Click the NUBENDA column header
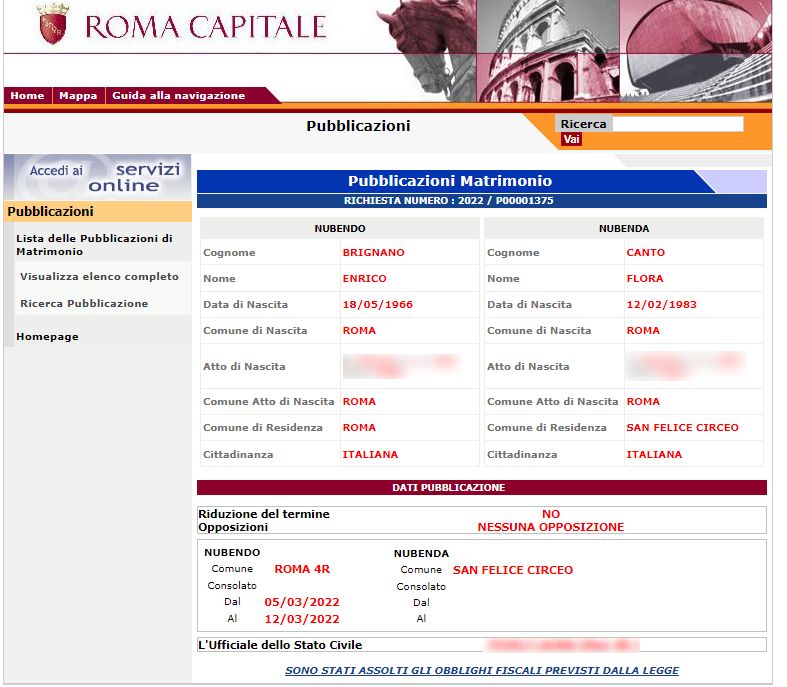This screenshot has height=687, width=787. coord(624,228)
